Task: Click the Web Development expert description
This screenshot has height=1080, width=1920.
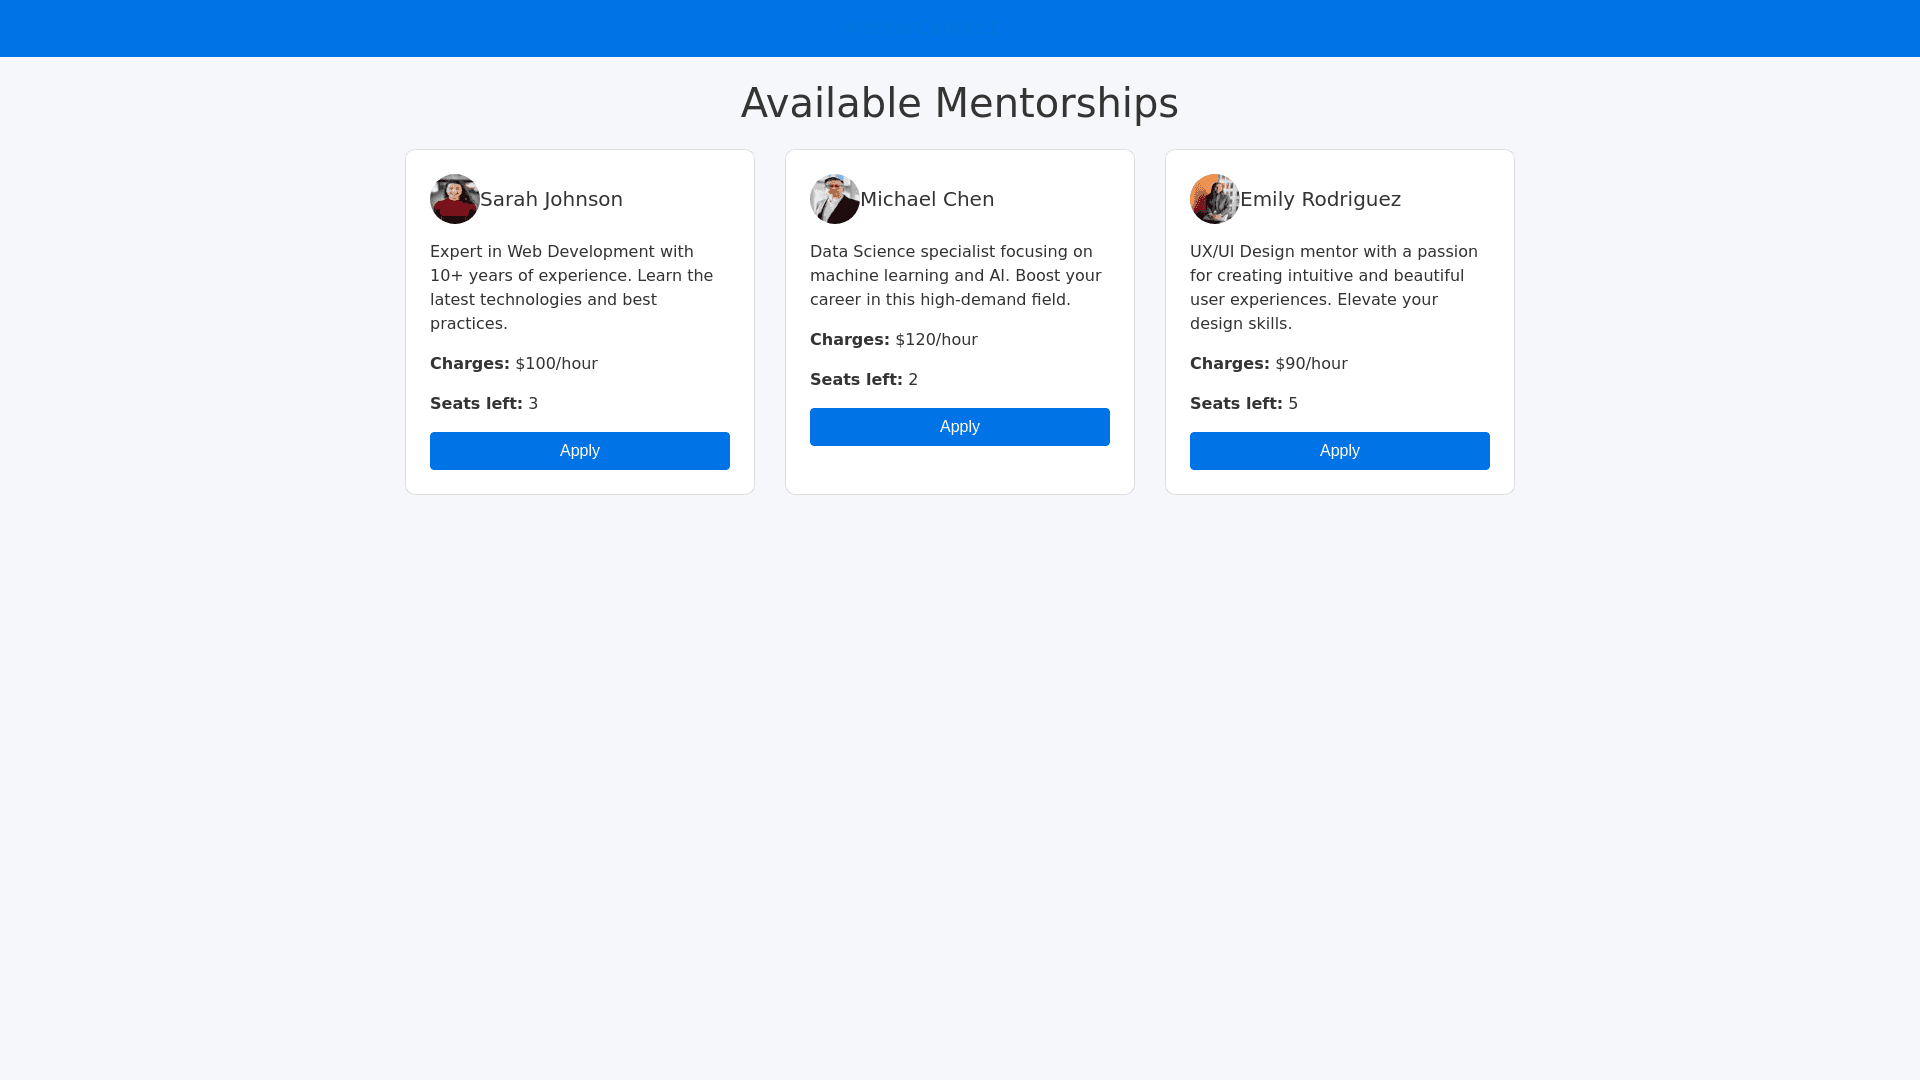Action: point(572,288)
